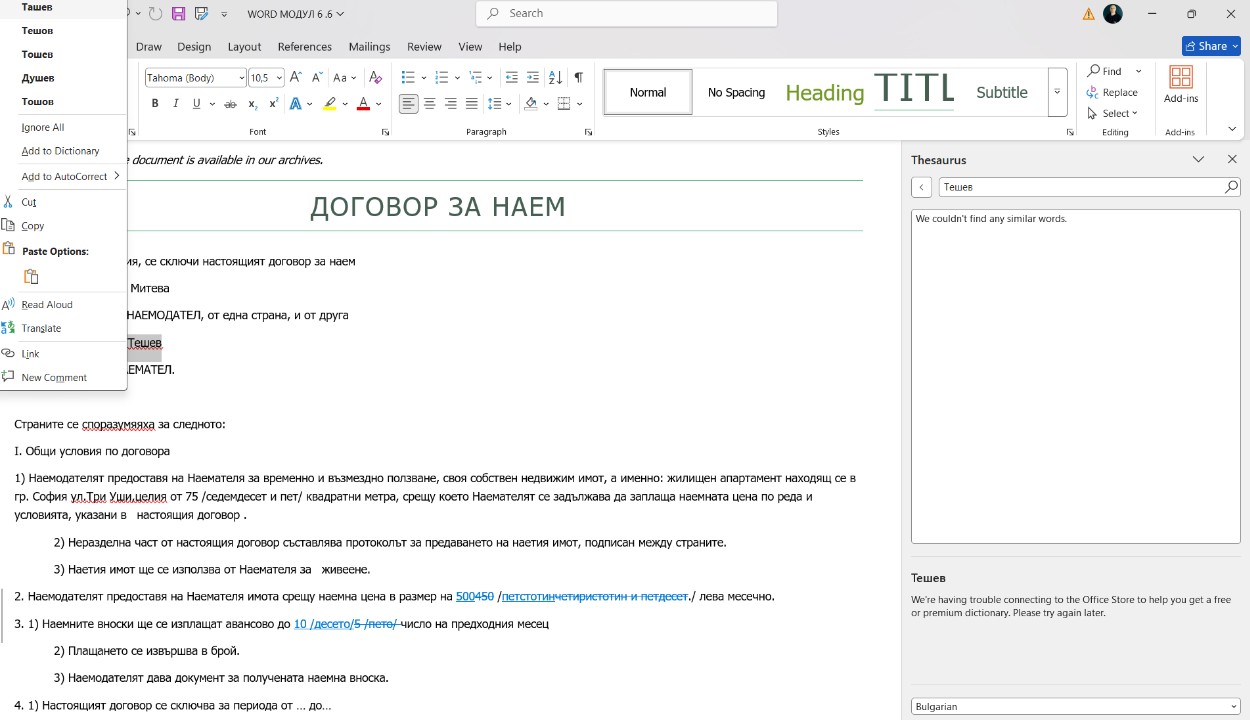Apply Strikethrough formatting
The width and height of the screenshot is (1250, 720).
pos(230,104)
